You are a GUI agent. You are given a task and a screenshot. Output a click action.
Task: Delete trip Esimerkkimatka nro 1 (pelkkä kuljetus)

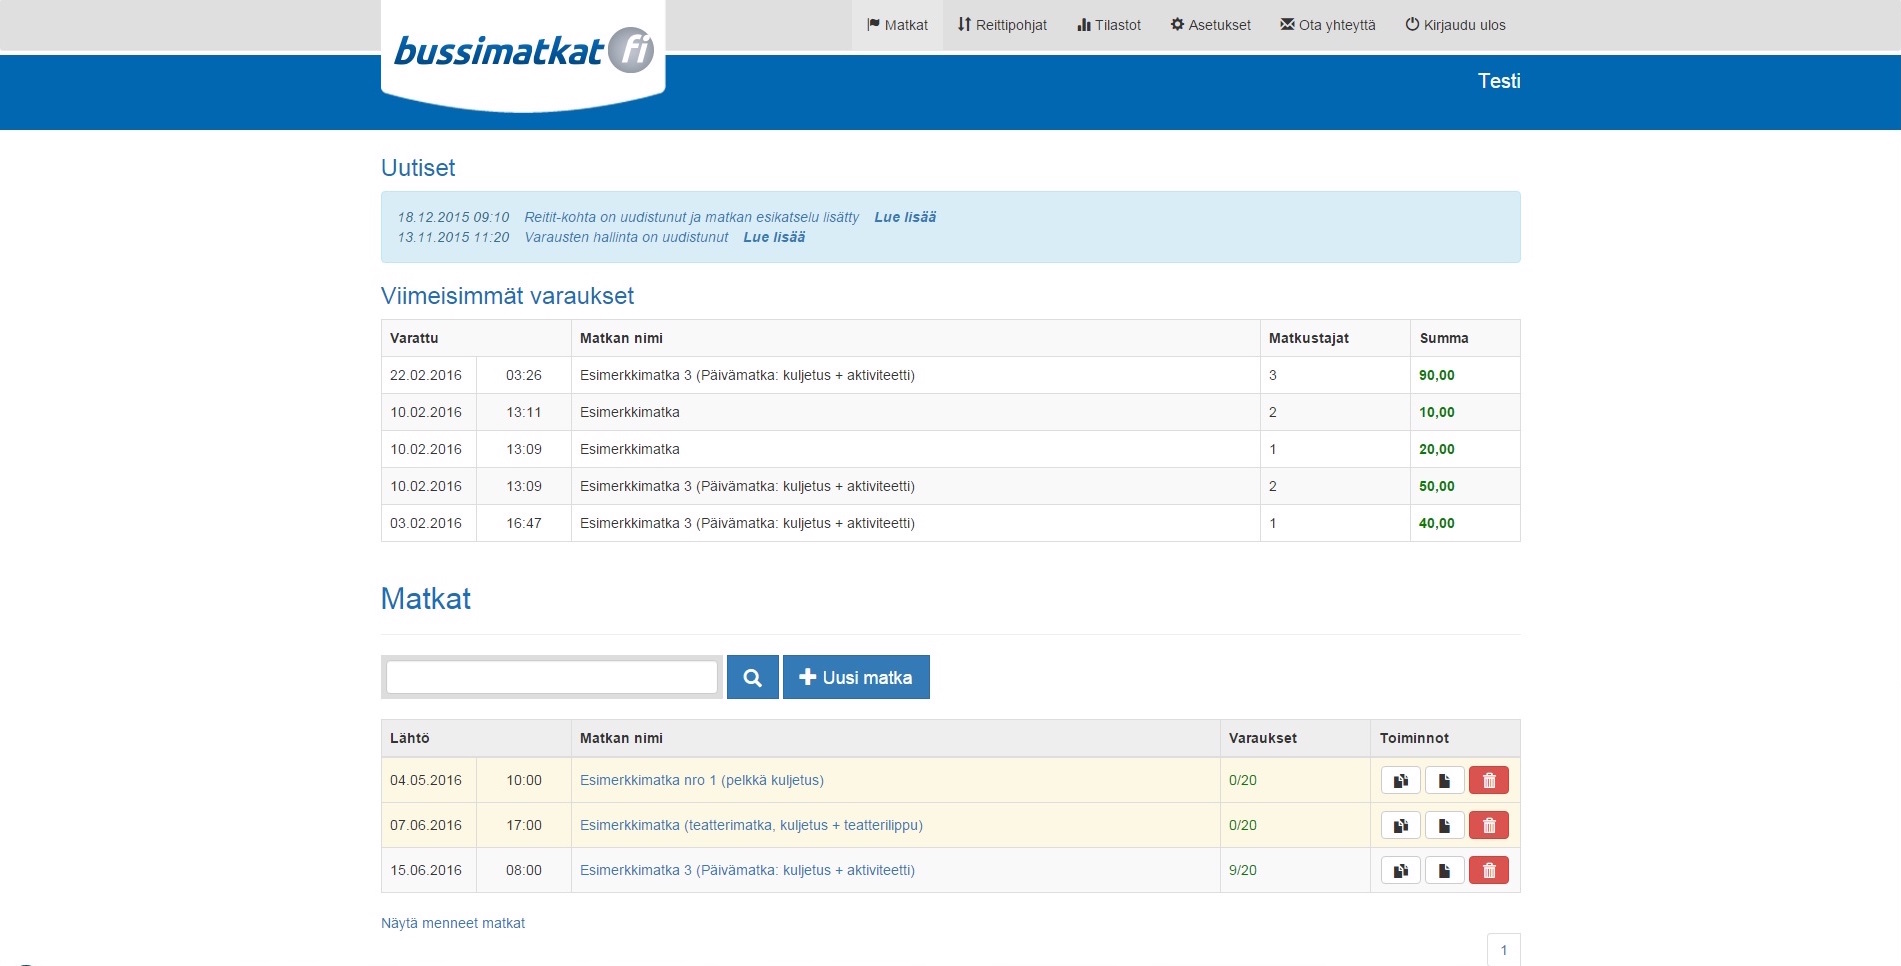click(x=1488, y=780)
